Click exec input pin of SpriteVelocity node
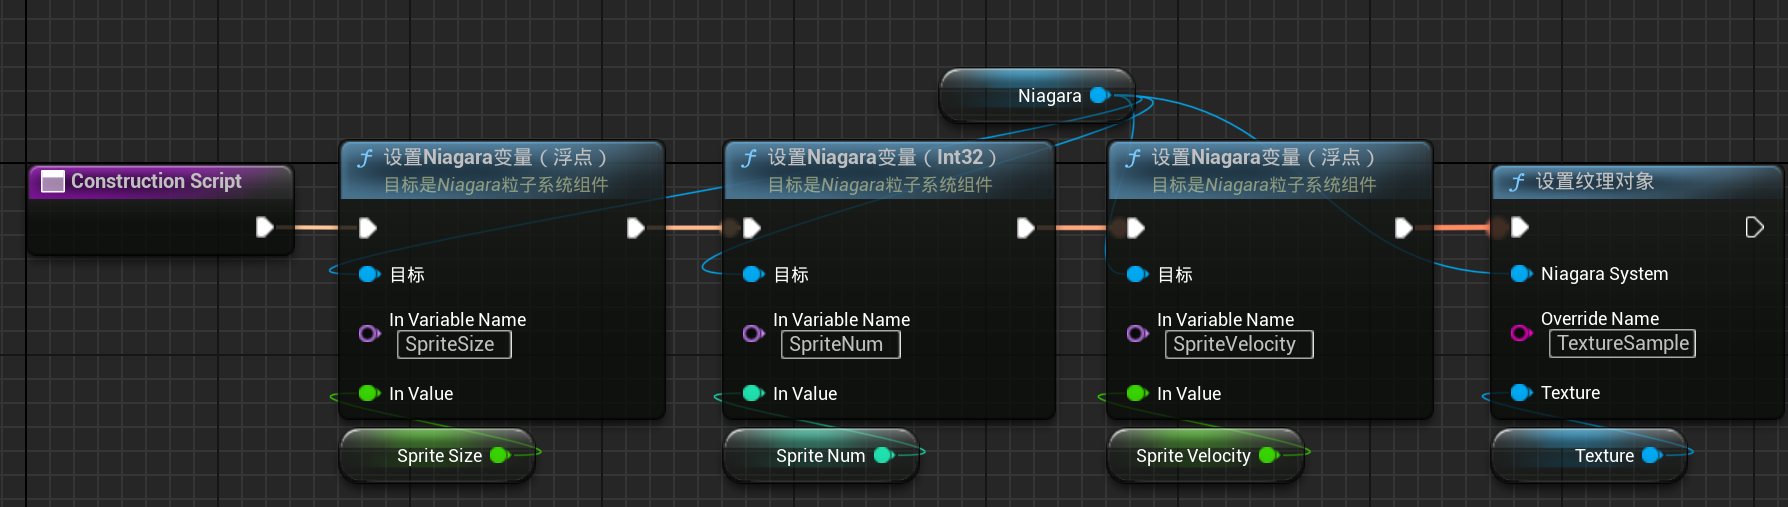Image resolution: width=1788 pixels, height=507 pixels. click(1135, 228)
